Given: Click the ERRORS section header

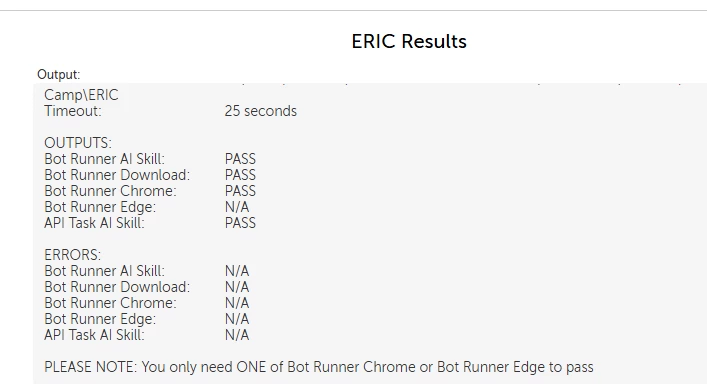Looking at the screenshot, I should pyautogui.click(x=73, y=255).
